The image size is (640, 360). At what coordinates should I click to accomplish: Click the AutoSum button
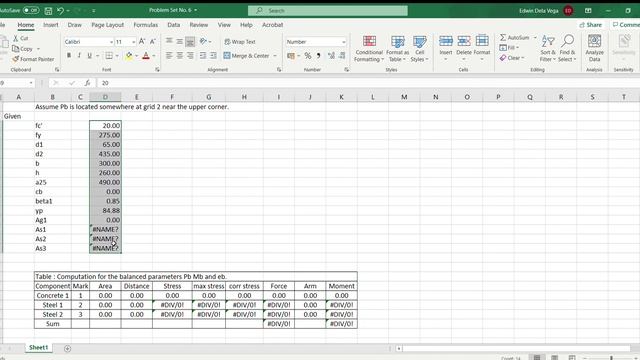click(515, 38)
